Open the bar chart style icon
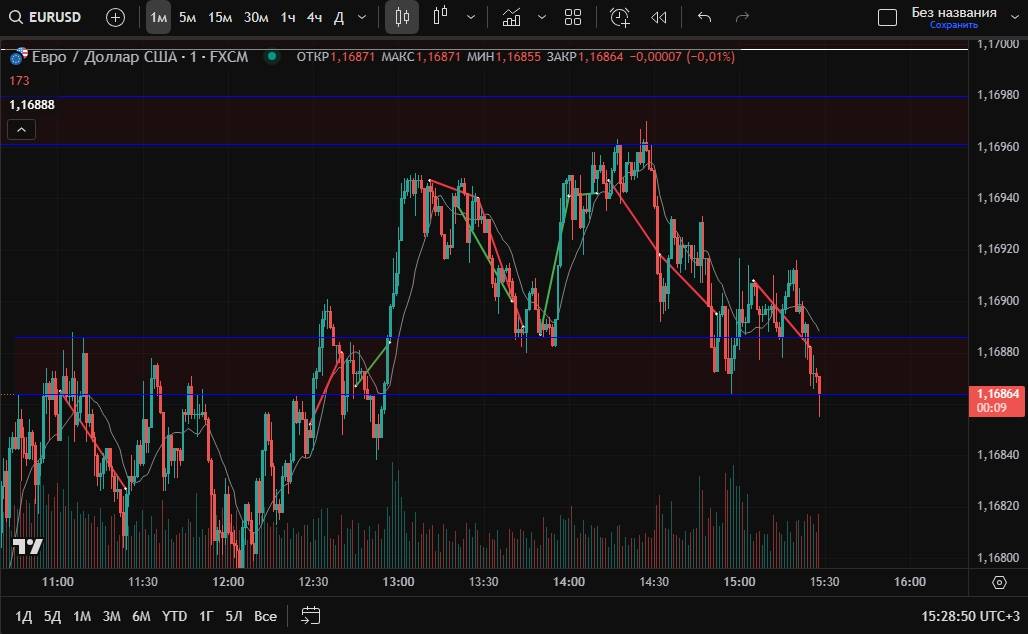The height and width of the screenshot is (634, 1028). pyautogui.click(x=441, y=16)
